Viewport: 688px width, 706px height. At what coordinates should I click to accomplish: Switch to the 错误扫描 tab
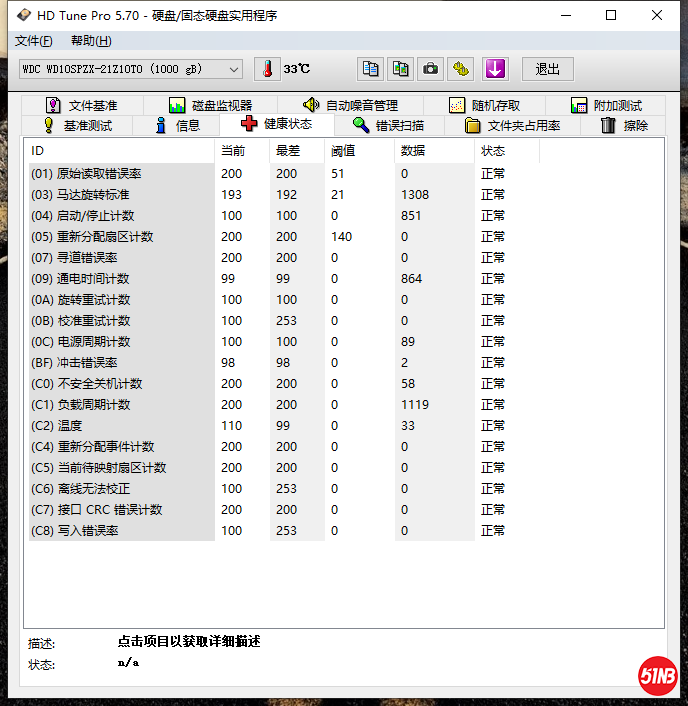[x=388, y=125]
